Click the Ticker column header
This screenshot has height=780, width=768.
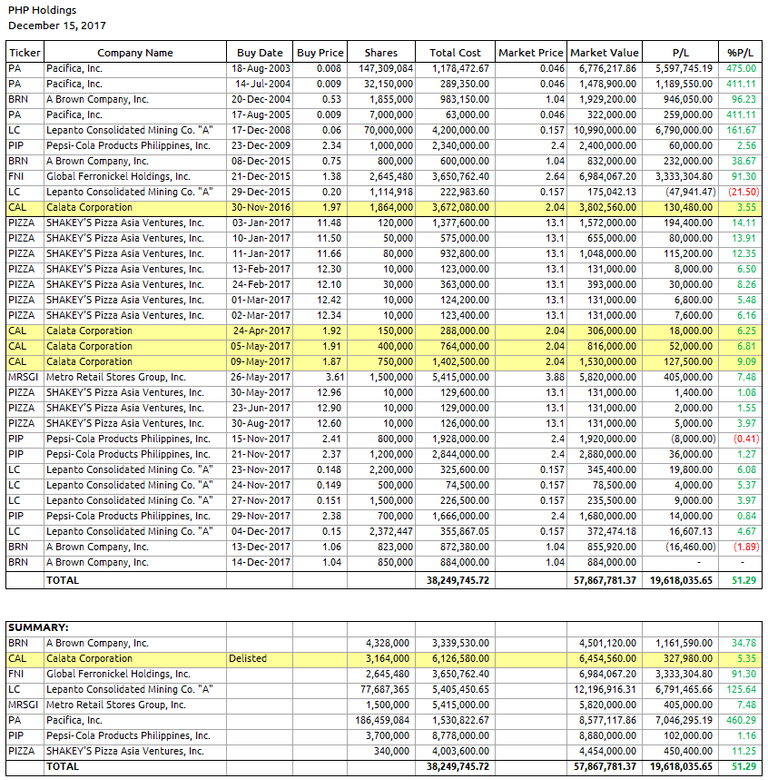[x=25, y=53]
